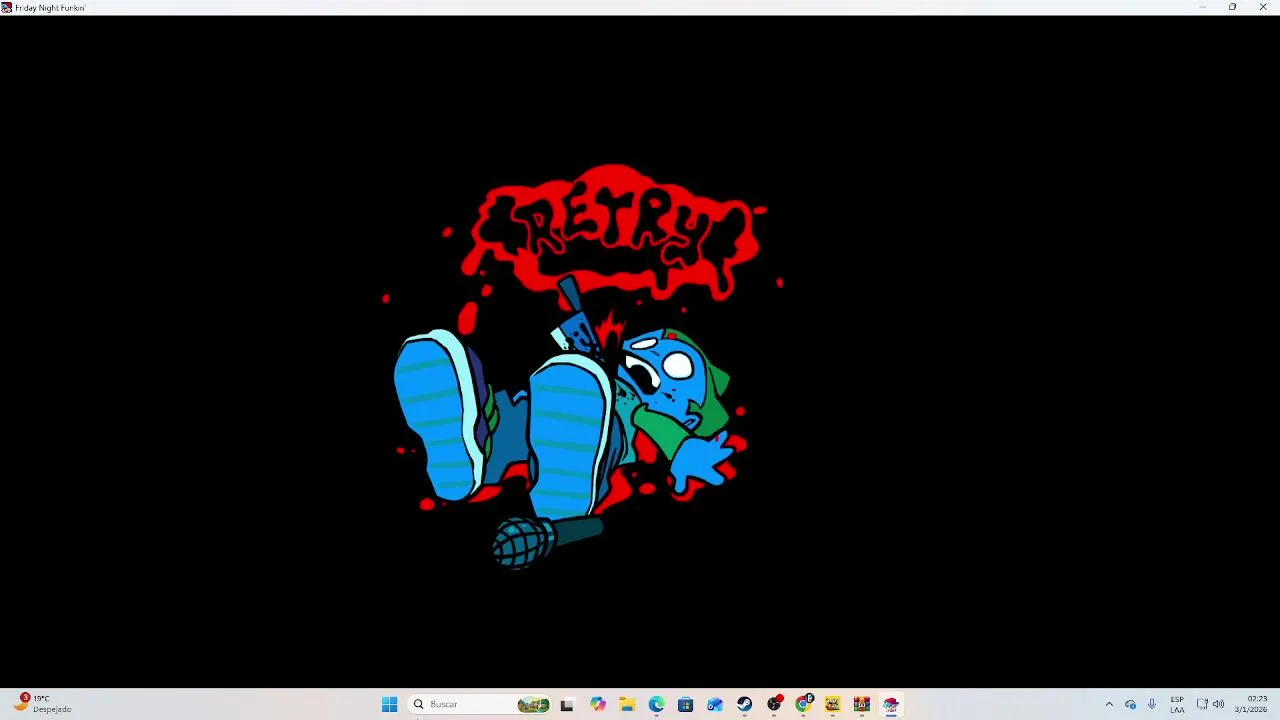Click Friday Night Funkin' title bar icon
Viewport: 1280px width, 720px height.
point(7,7)
